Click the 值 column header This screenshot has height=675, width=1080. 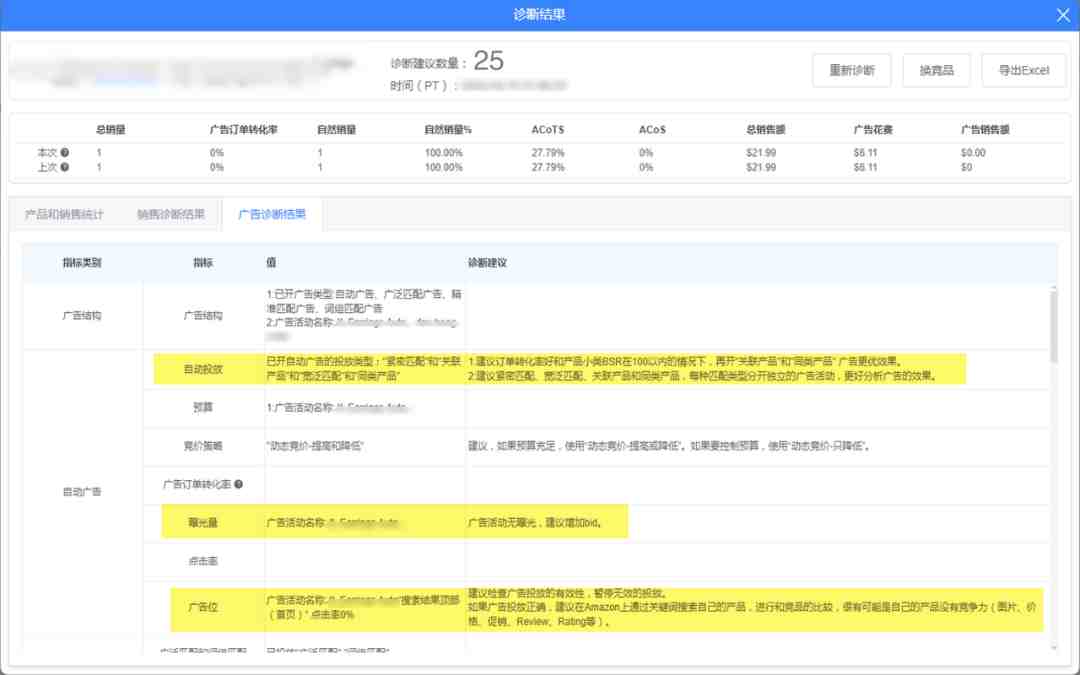[271, 262]
